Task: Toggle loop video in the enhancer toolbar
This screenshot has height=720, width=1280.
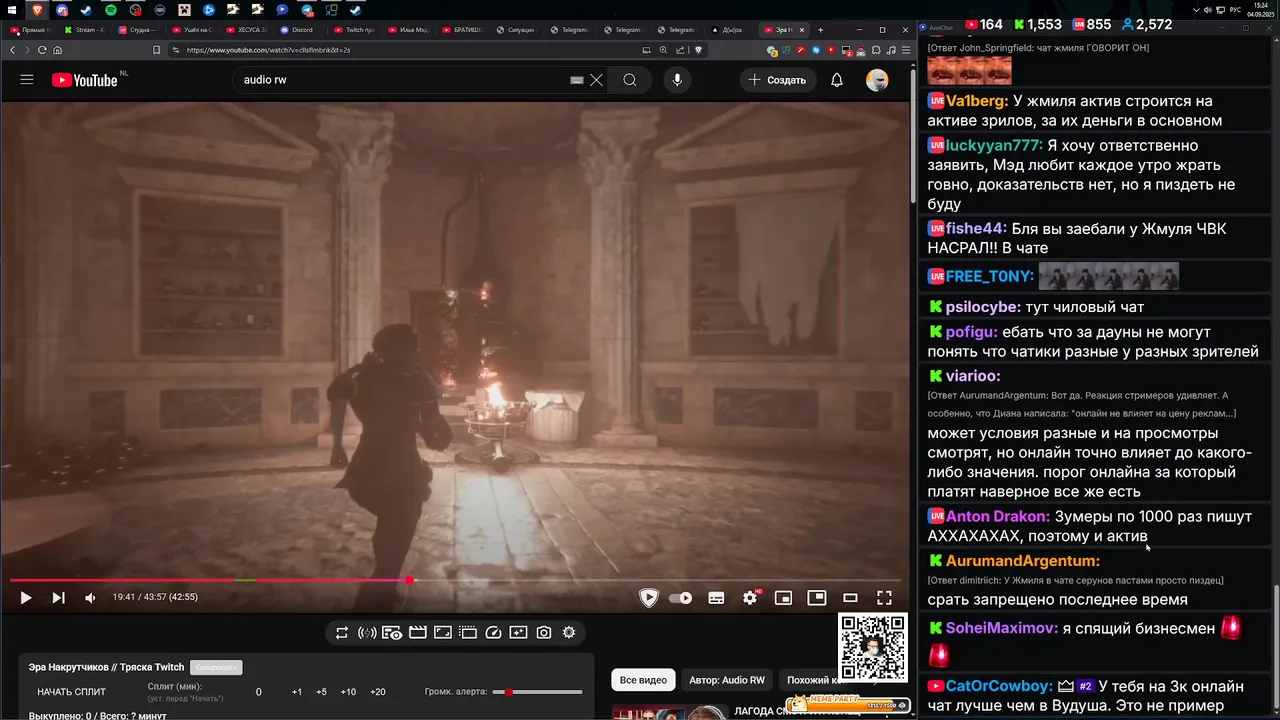Action: pyautogui.click(x=342, y=633)
